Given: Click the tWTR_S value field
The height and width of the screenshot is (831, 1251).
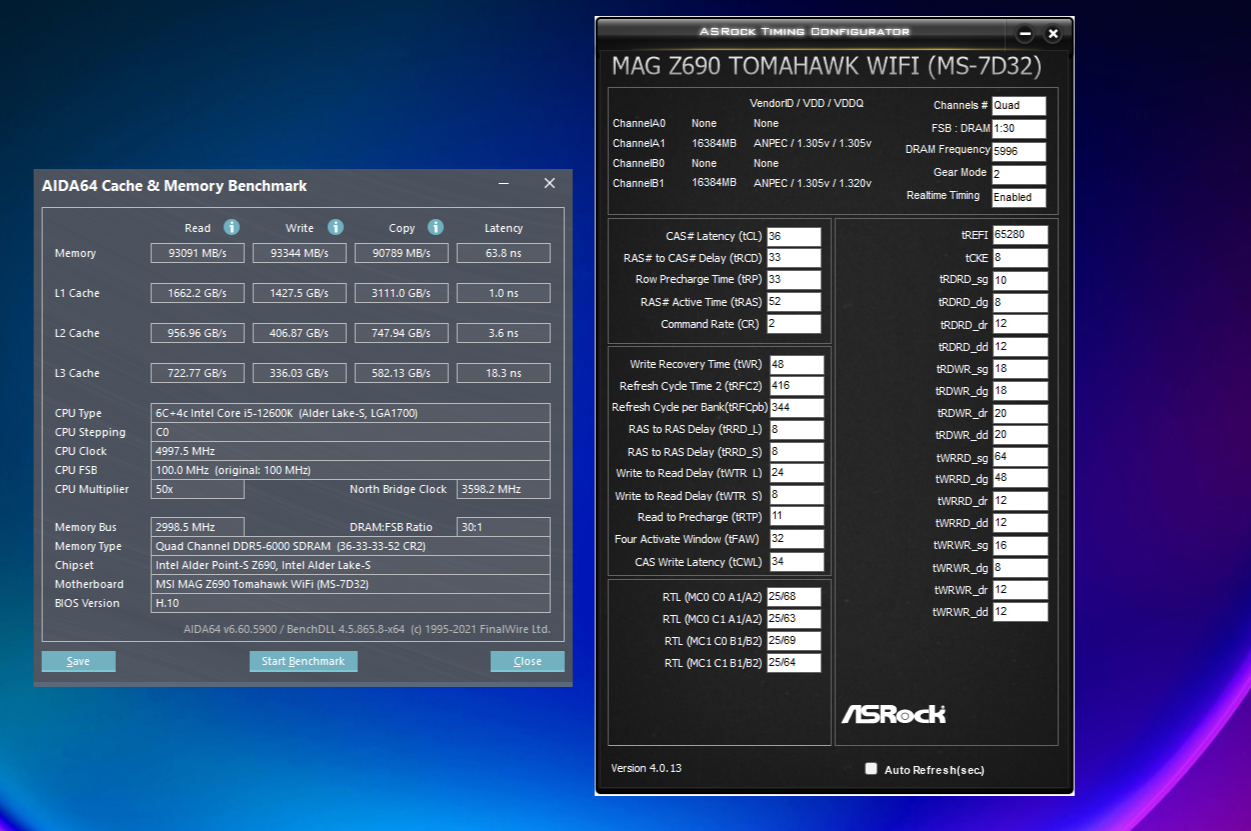Looking at the screenshot, I should point(796,495).
